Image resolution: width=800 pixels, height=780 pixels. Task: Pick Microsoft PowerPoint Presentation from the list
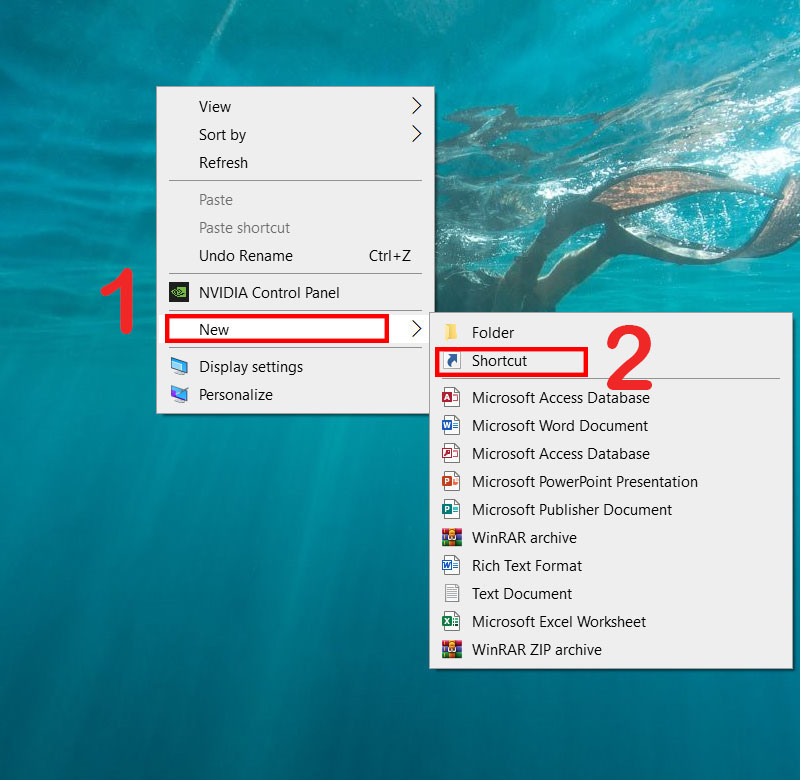(610, 482)
